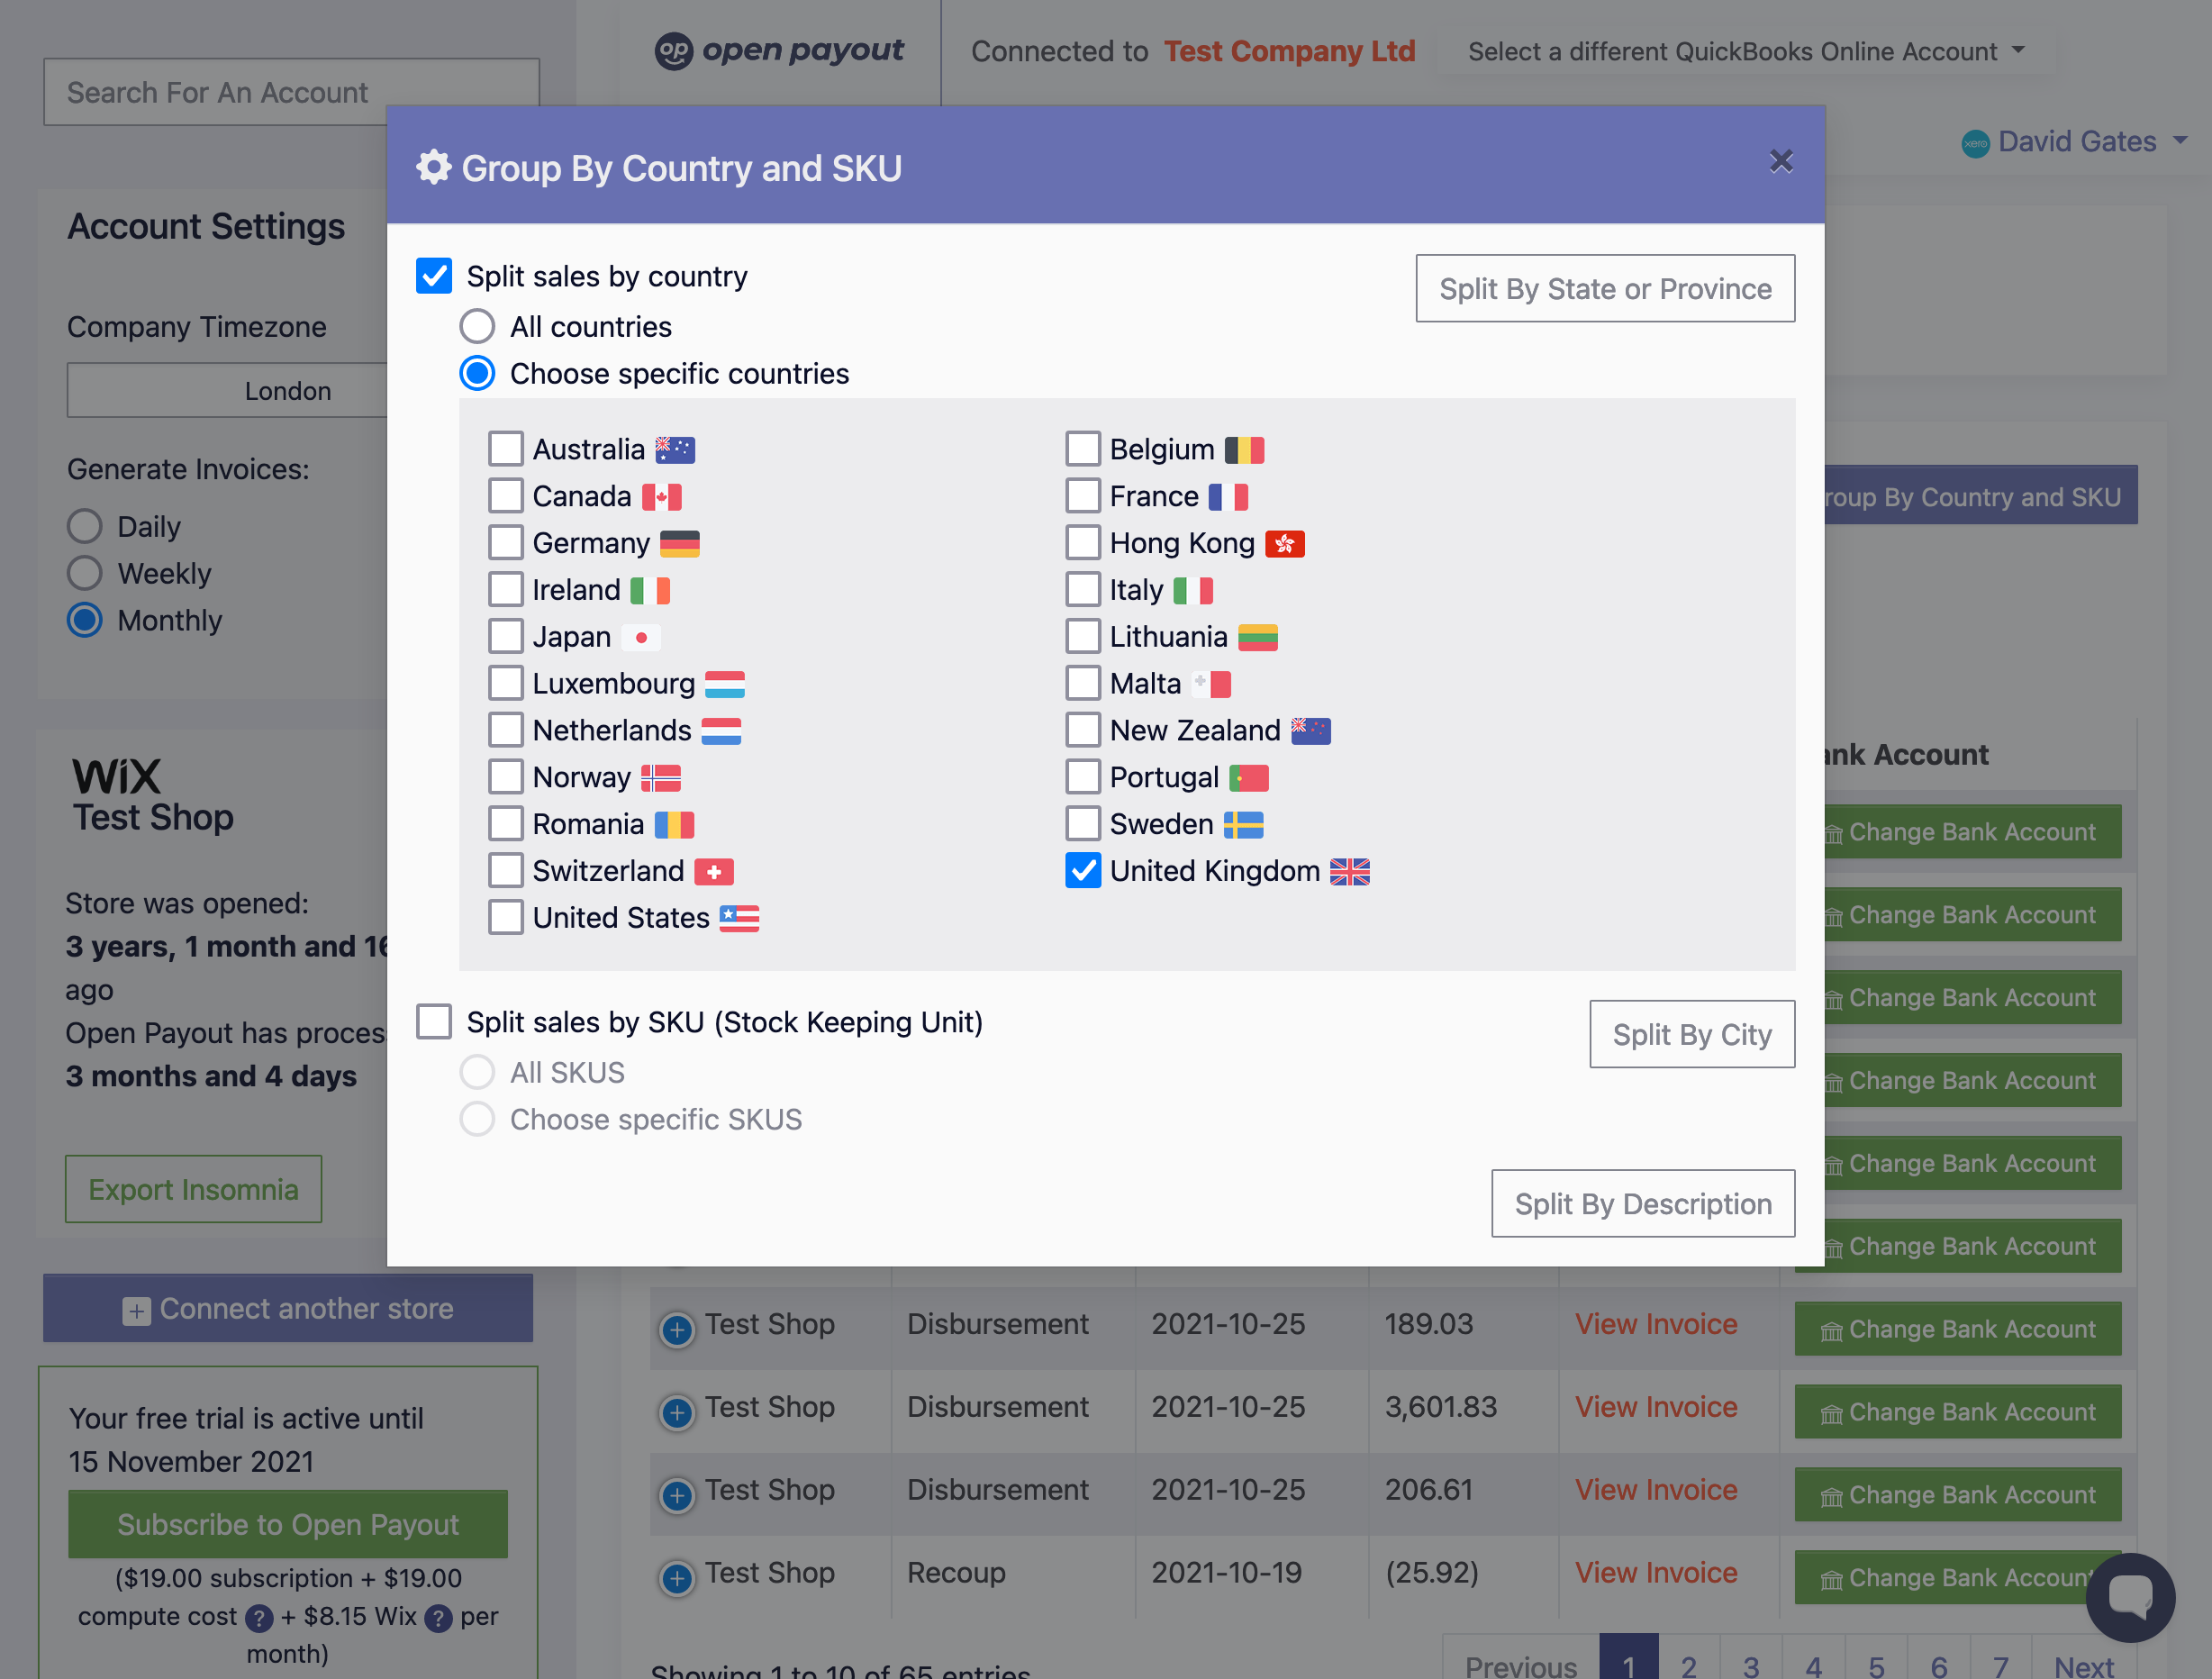Click the Switzerland flag icon
This screenshot has width=2212, height=1679.
pos(714,872)
